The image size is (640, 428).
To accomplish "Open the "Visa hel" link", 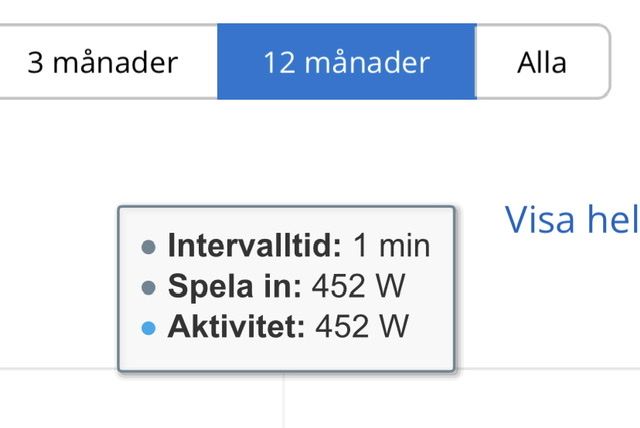I will click(571, 219).
